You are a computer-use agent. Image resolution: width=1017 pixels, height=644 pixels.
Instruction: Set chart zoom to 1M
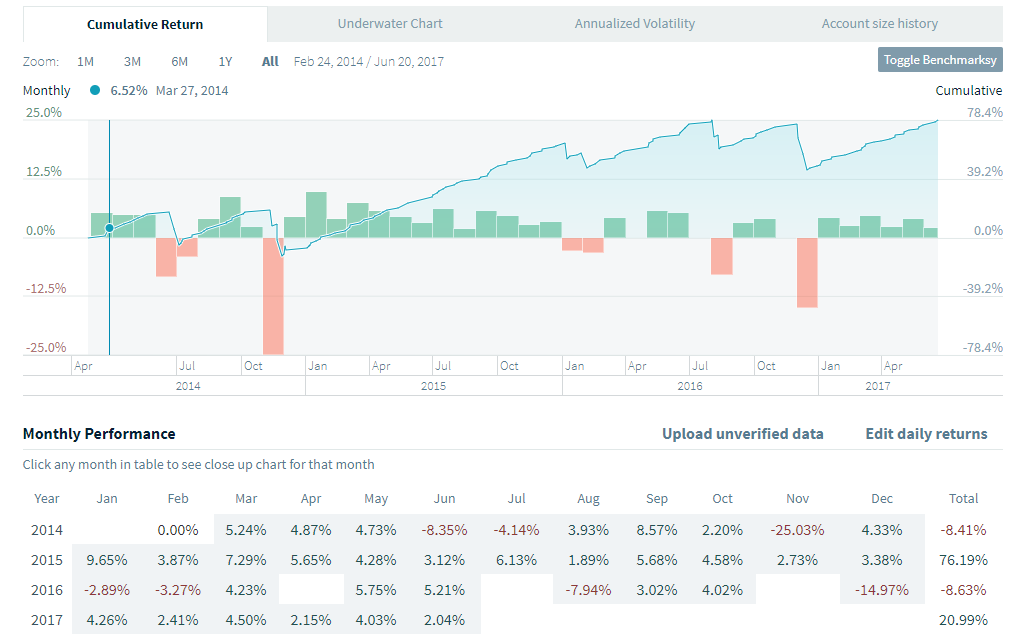point(85,61)
